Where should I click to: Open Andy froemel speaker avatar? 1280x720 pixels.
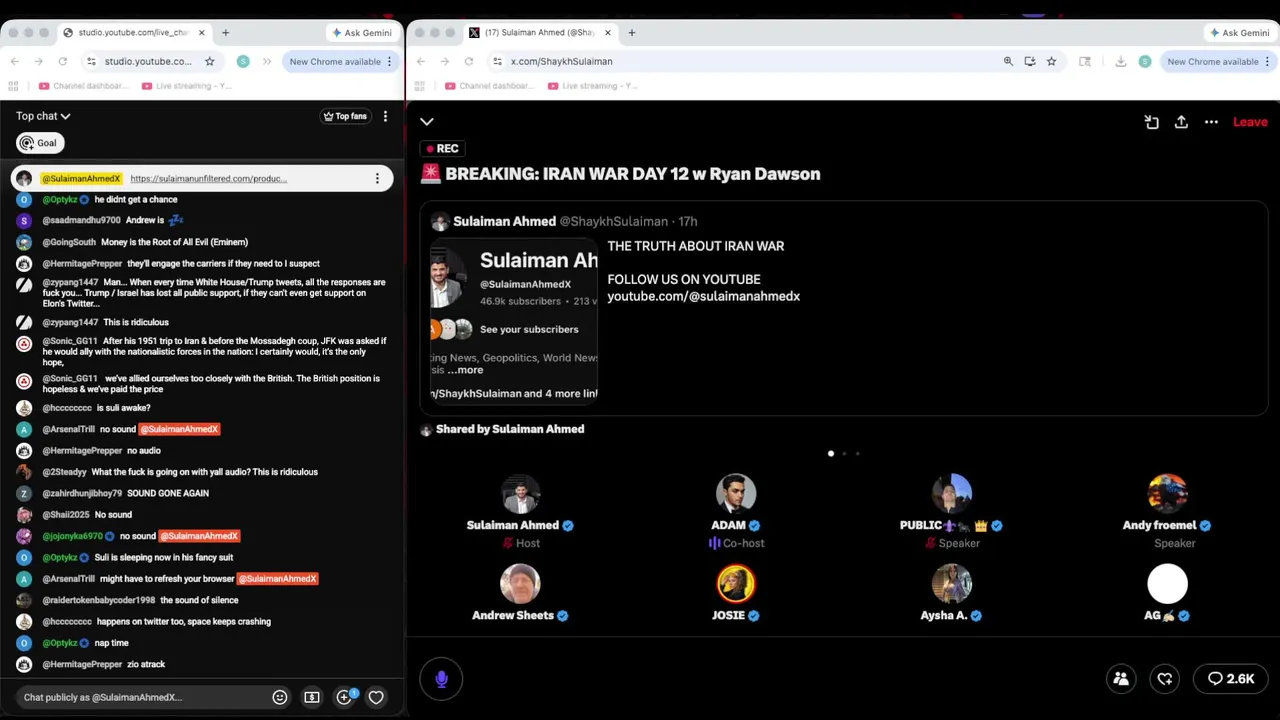1167,494
